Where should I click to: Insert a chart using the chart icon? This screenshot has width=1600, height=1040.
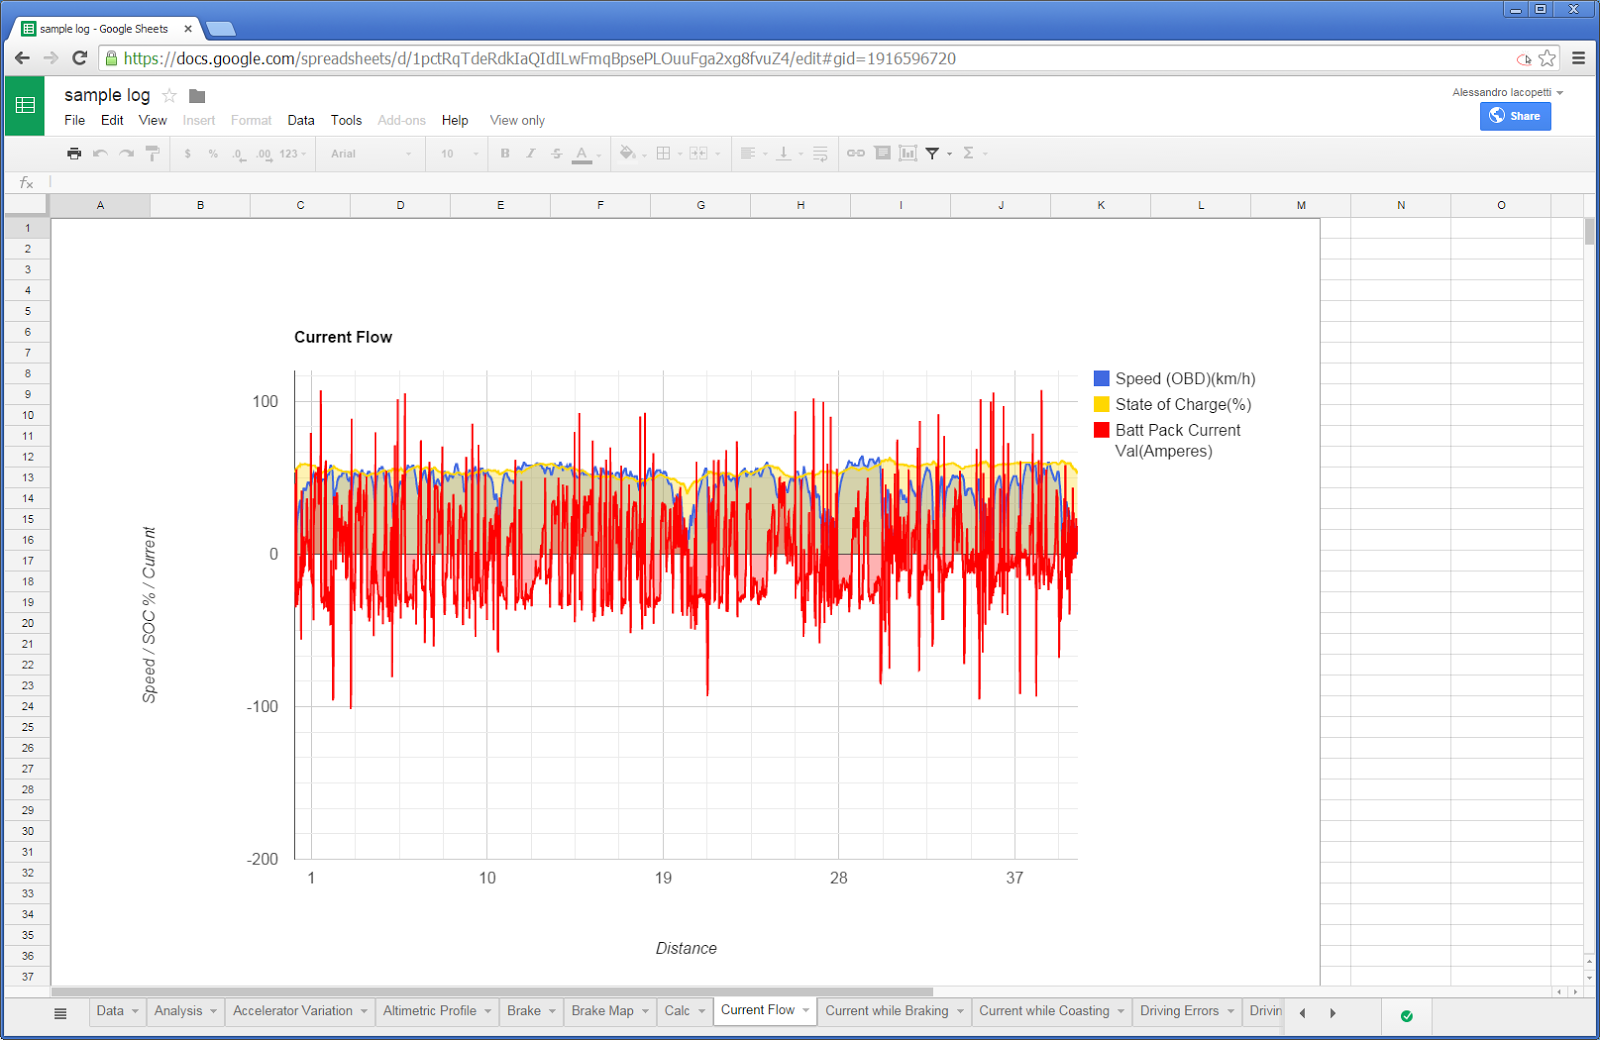(908, 153)
